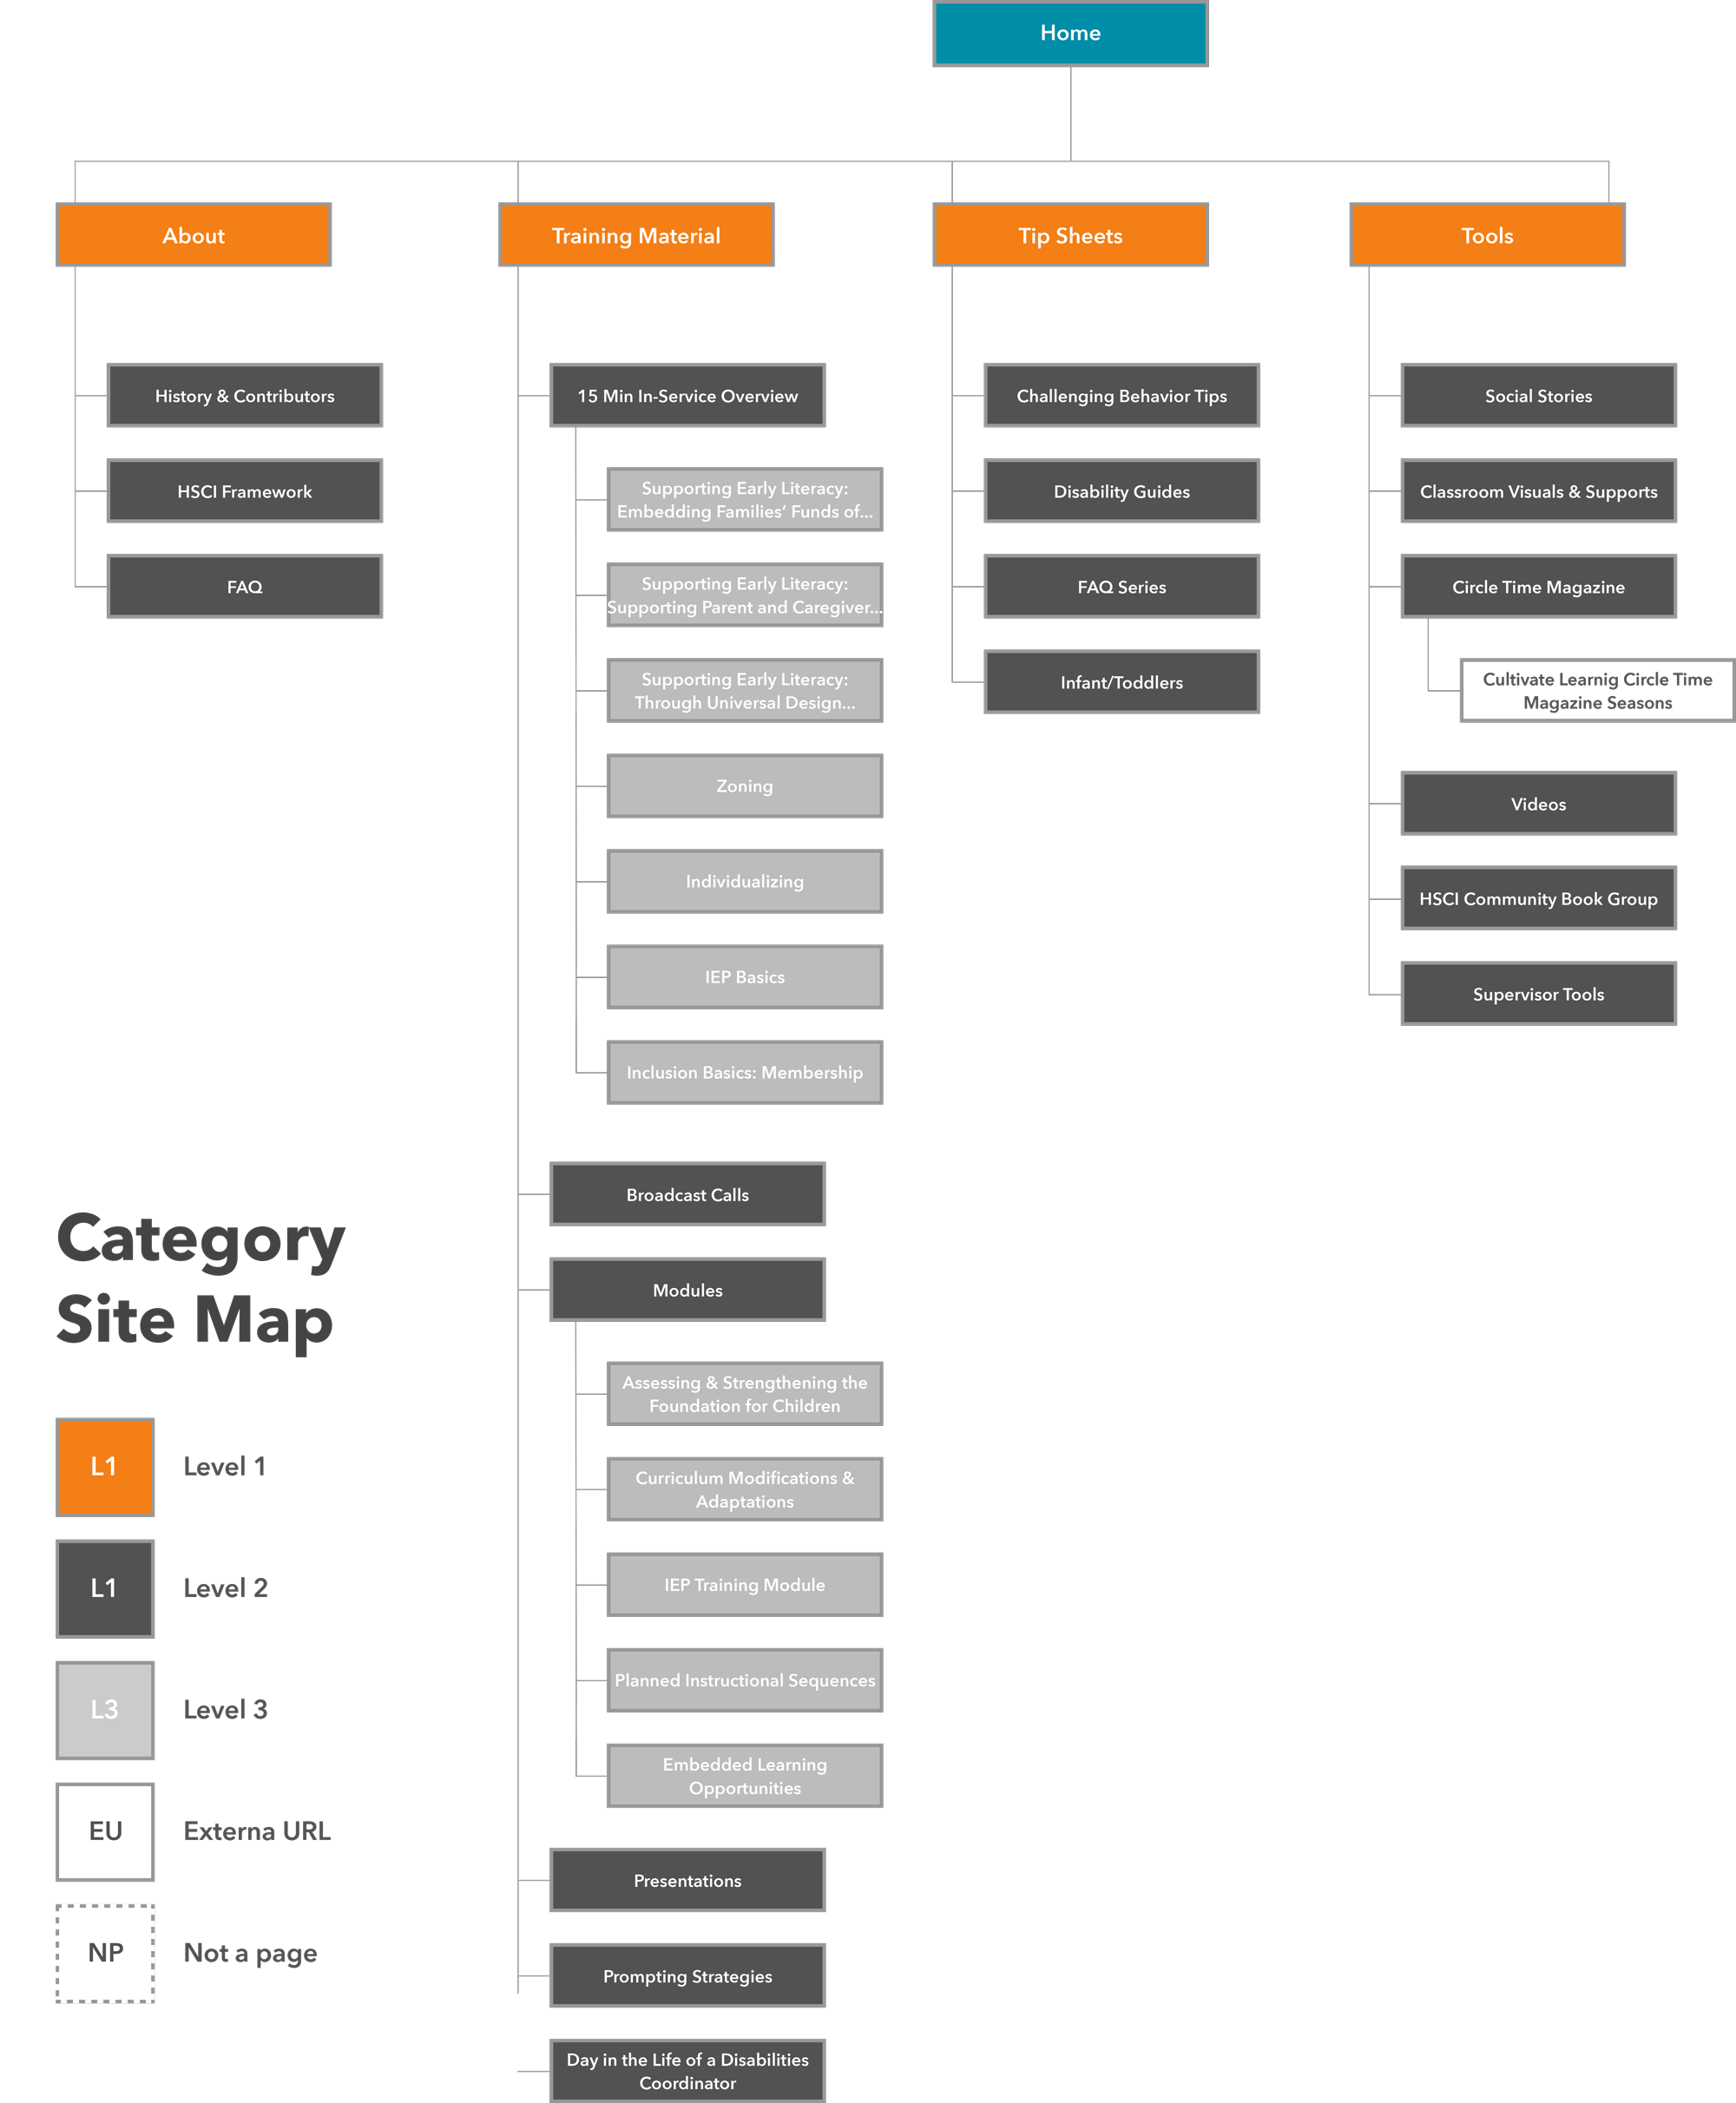The width and height of the screenshot is (1736, 2103).
Task: Open the Cultivate Learning Circle Time Magazine Seasons
Action: tap(1574, 692)
